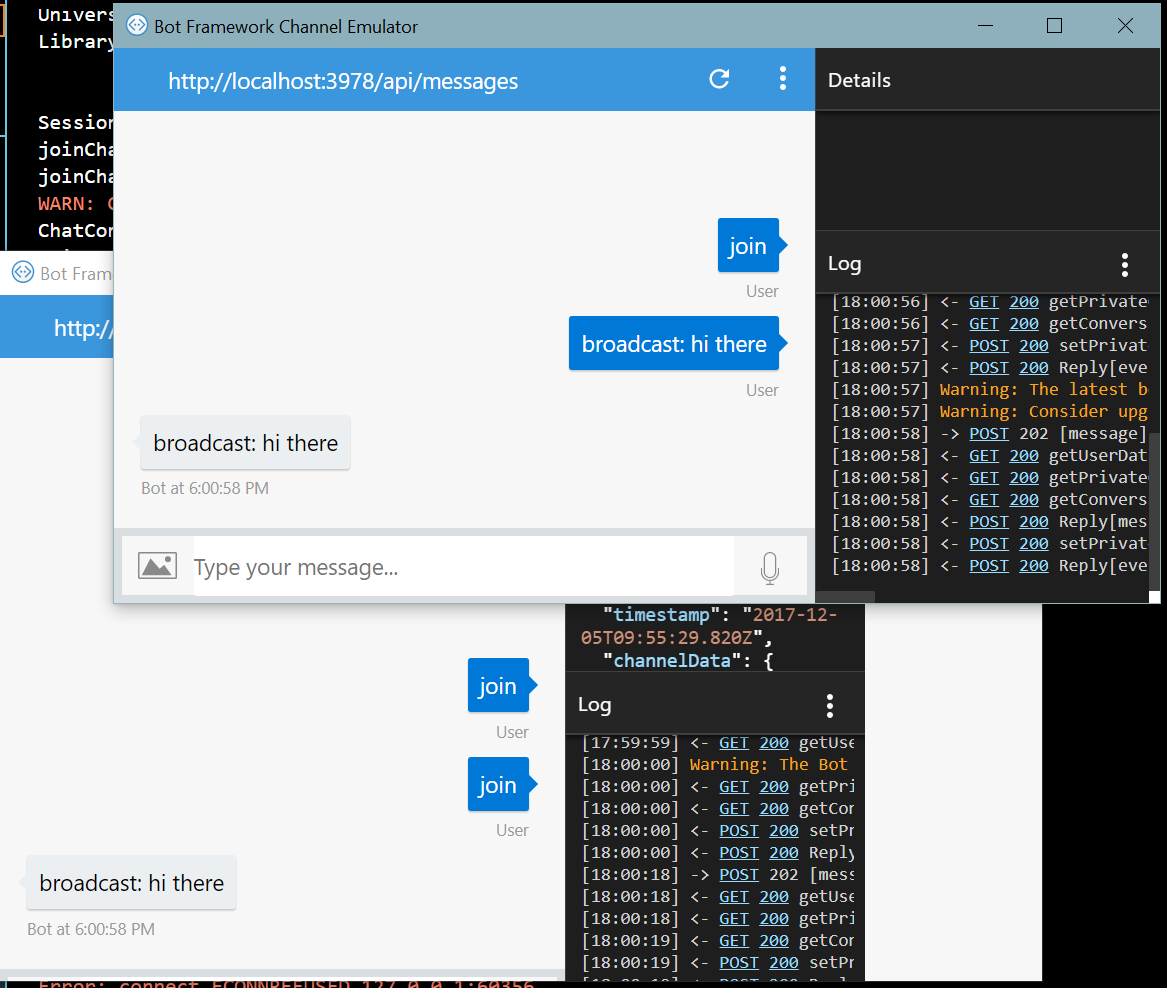Click the upload image icon
The image size is (1167, 988).
[157, 567]
